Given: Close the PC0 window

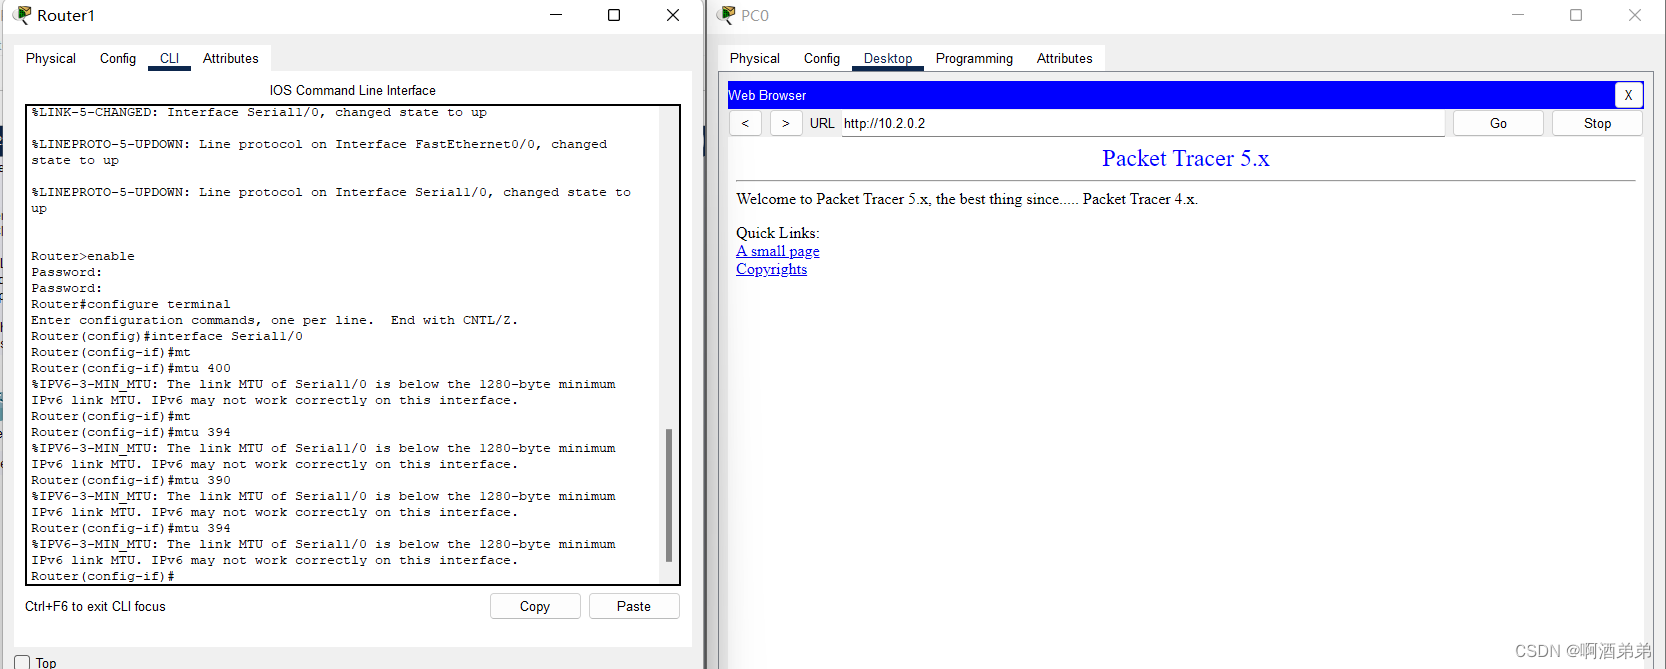Looking at the screenshot, I should point(1635,15).
